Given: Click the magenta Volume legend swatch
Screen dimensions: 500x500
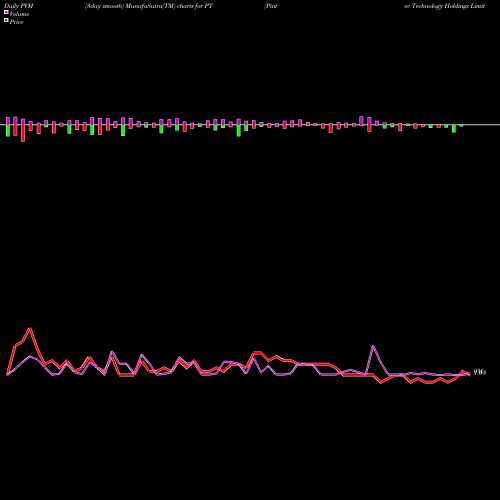Looking at the screenshot, I should [x=6, y=12].
